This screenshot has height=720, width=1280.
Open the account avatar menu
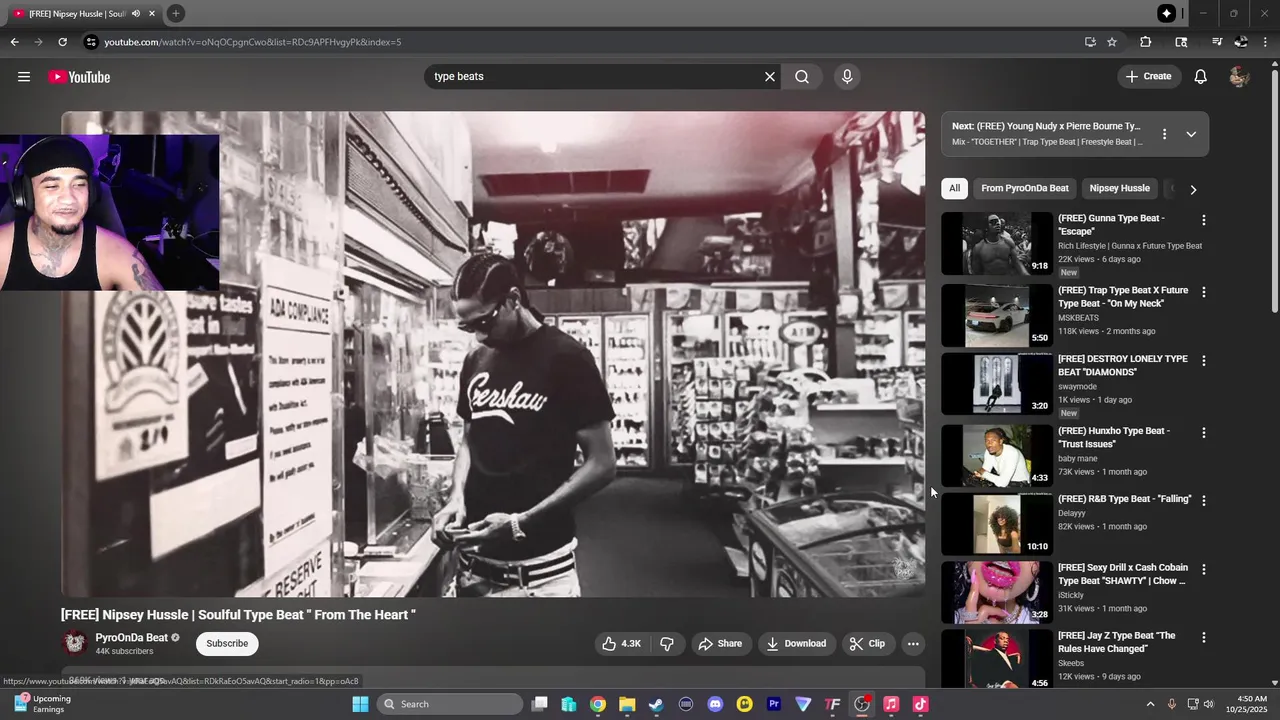(1240, 77)
